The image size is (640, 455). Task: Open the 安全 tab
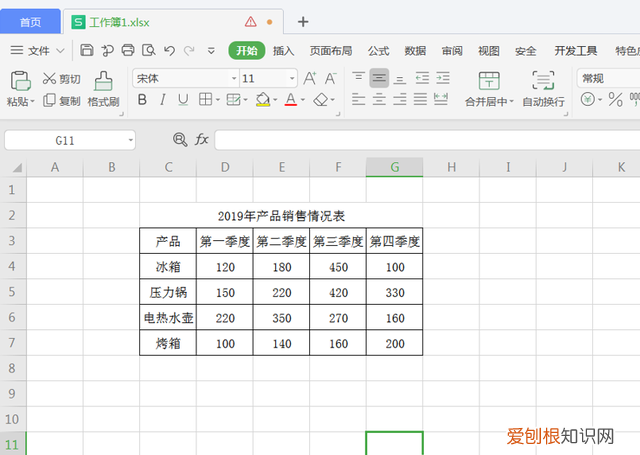[x=525, y=51]
